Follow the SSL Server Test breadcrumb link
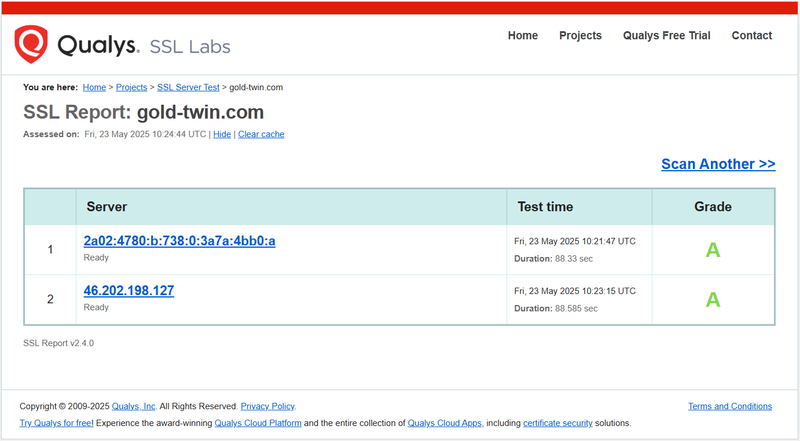 coord(188,87)
